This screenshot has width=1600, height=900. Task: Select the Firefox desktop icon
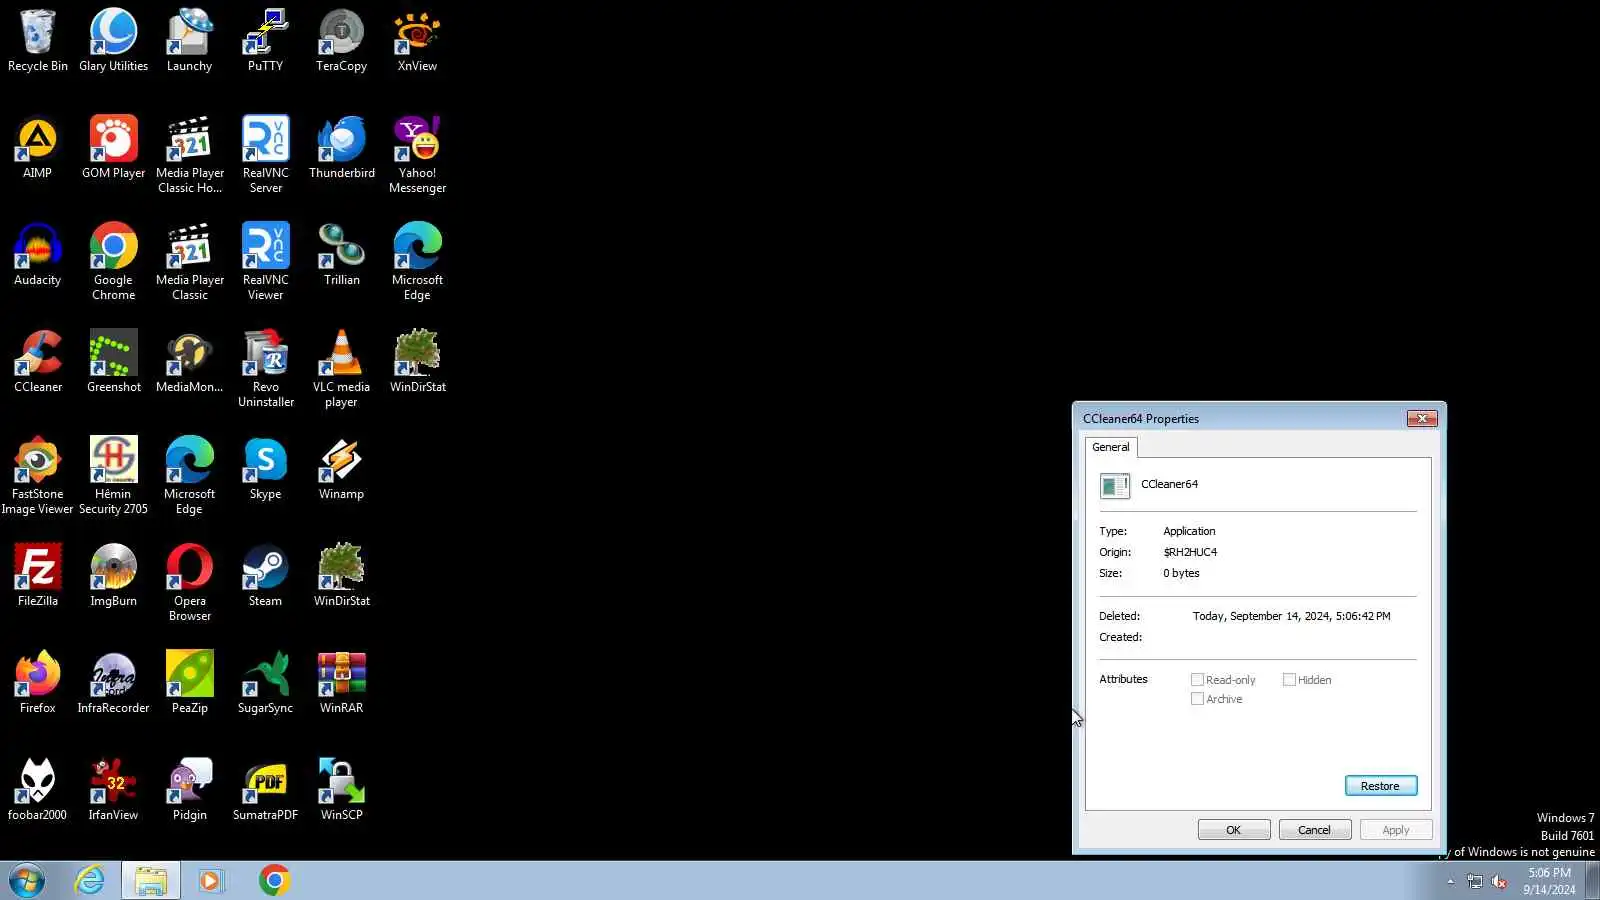[38, 684]
